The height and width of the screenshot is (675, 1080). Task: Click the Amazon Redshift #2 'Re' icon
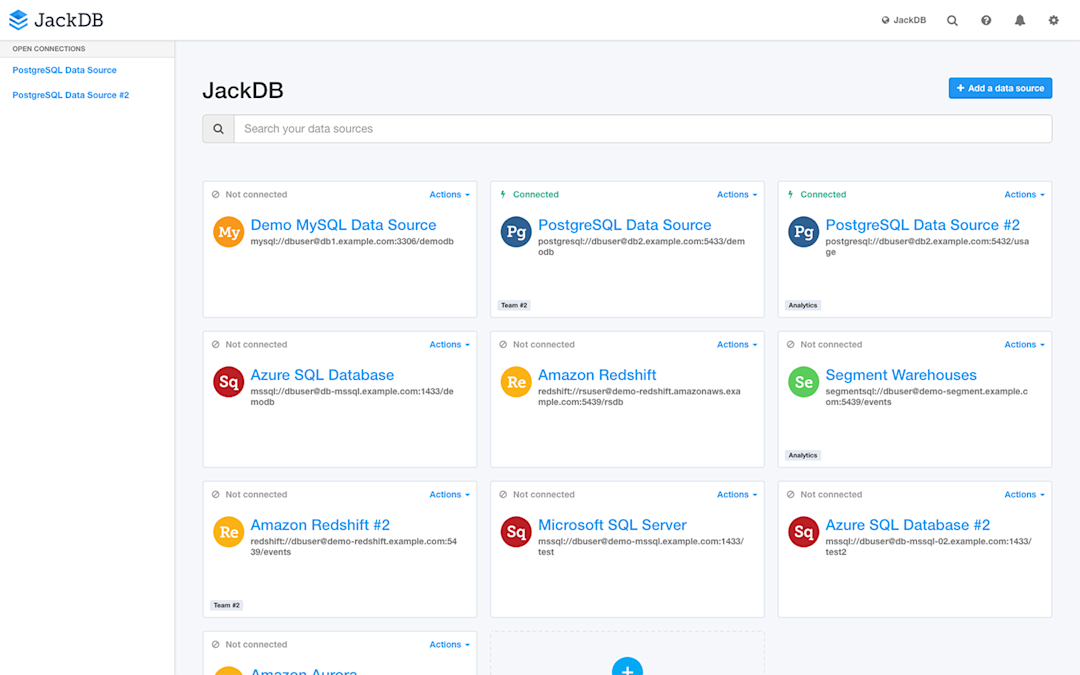tap(229, 532)
